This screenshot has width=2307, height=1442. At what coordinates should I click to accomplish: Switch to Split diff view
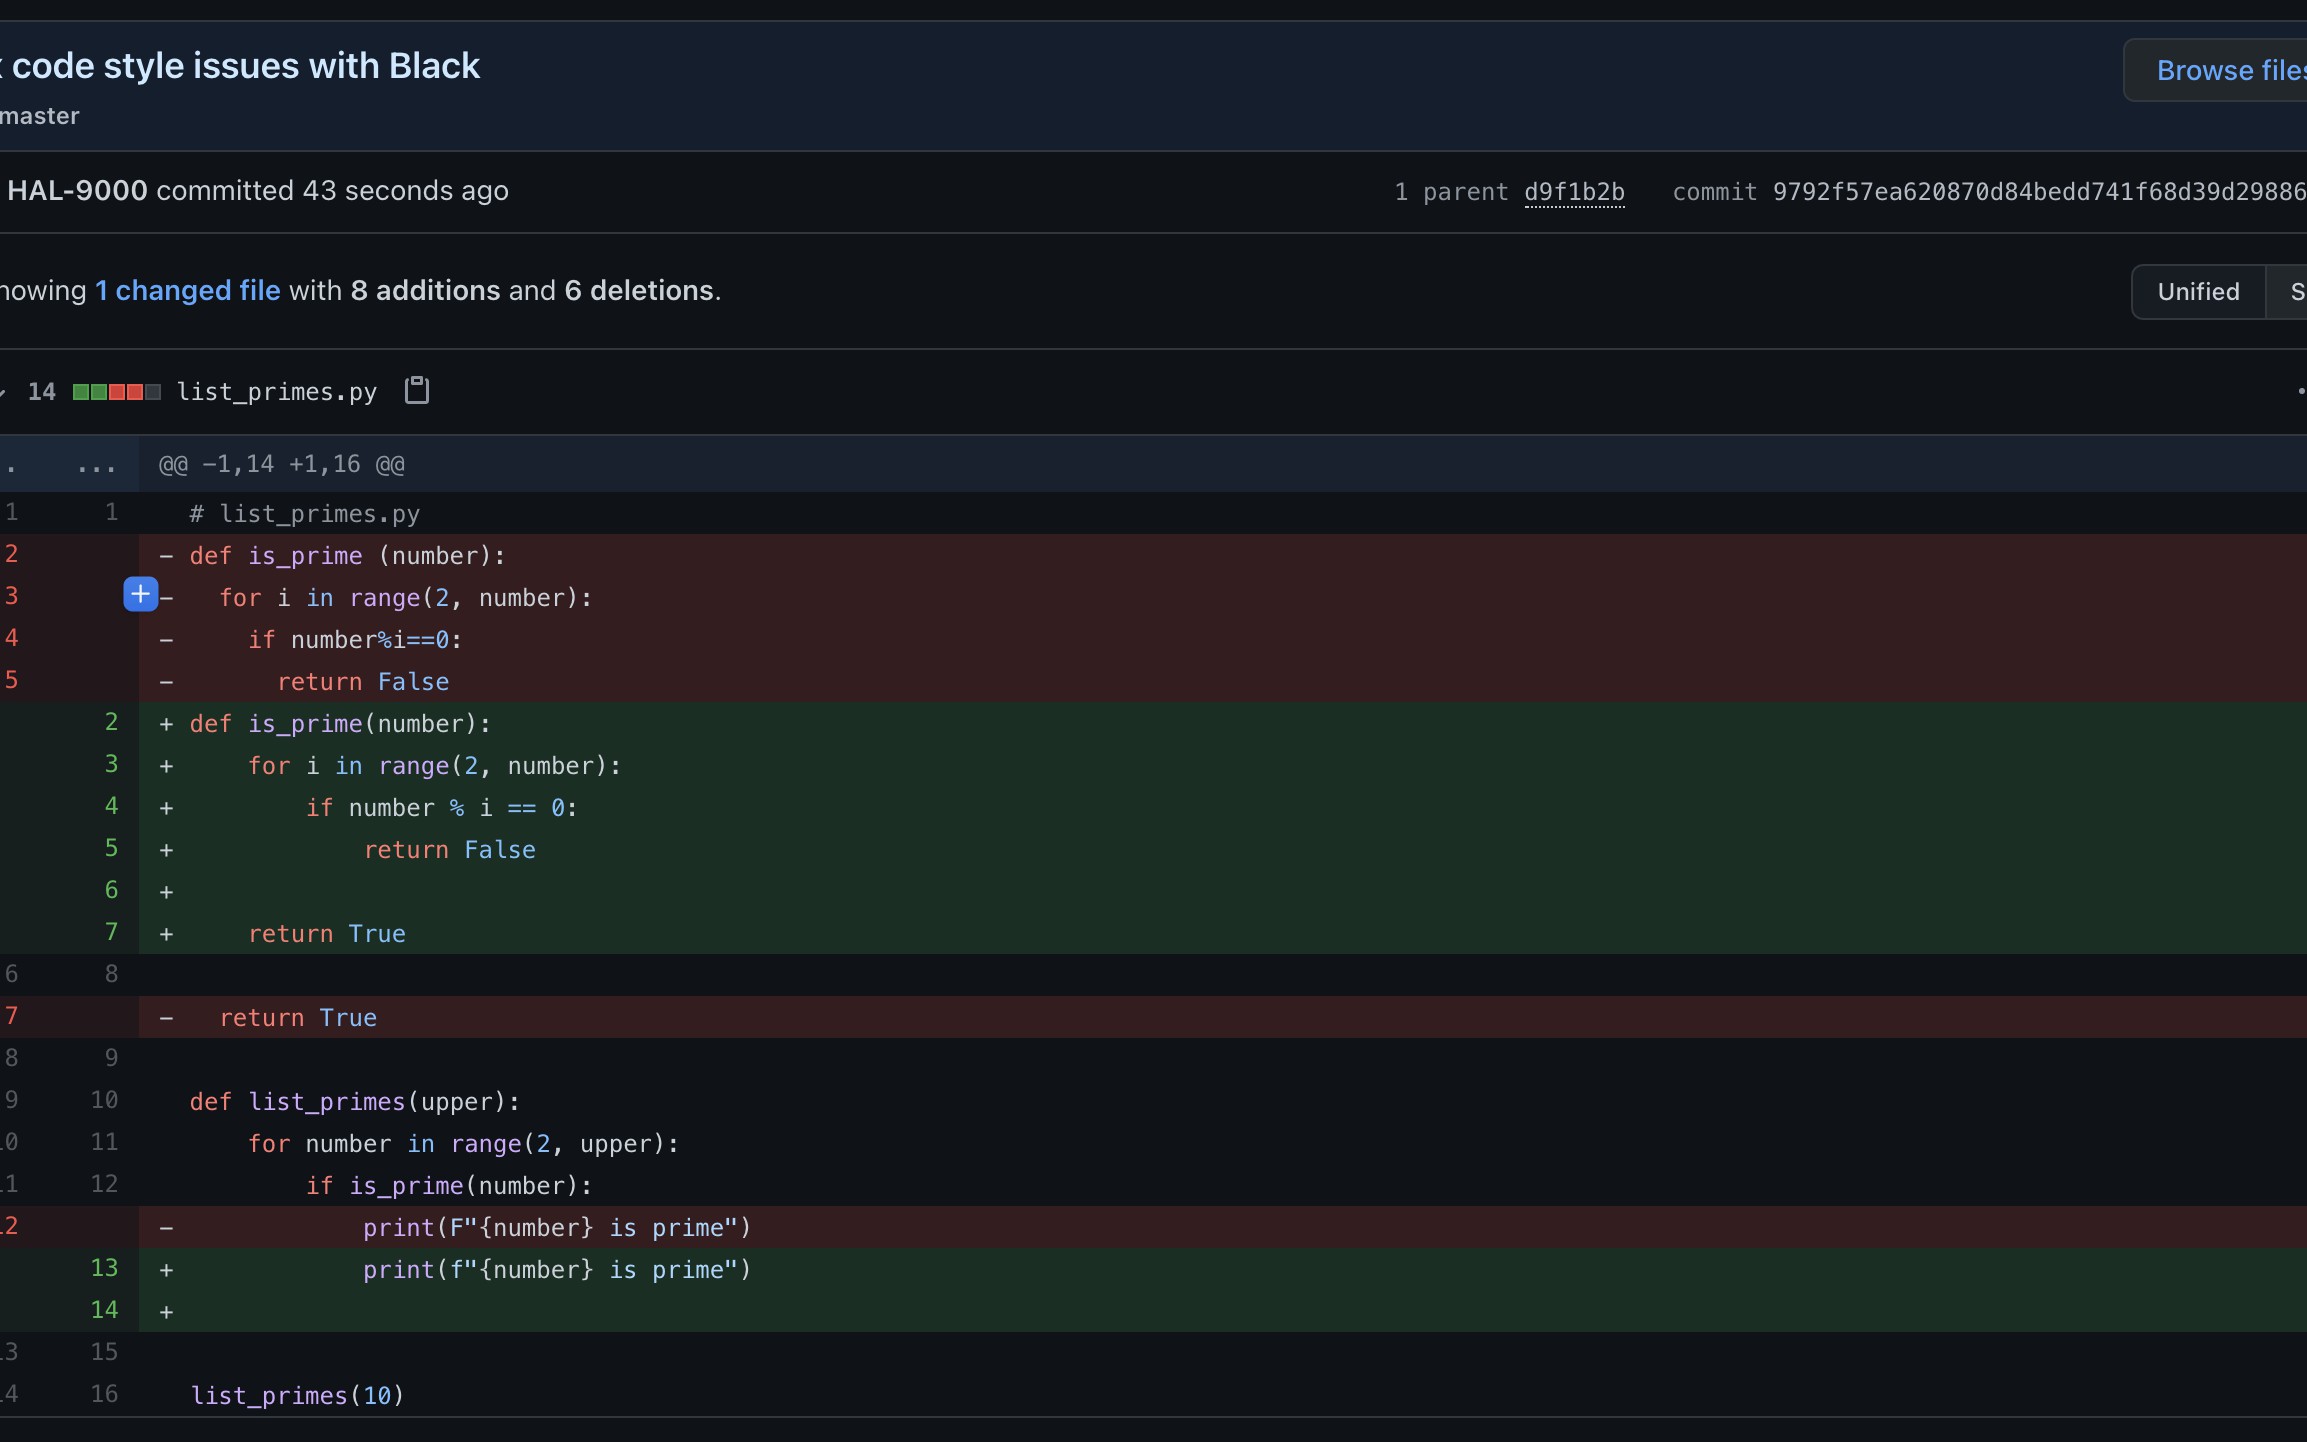2295,291
